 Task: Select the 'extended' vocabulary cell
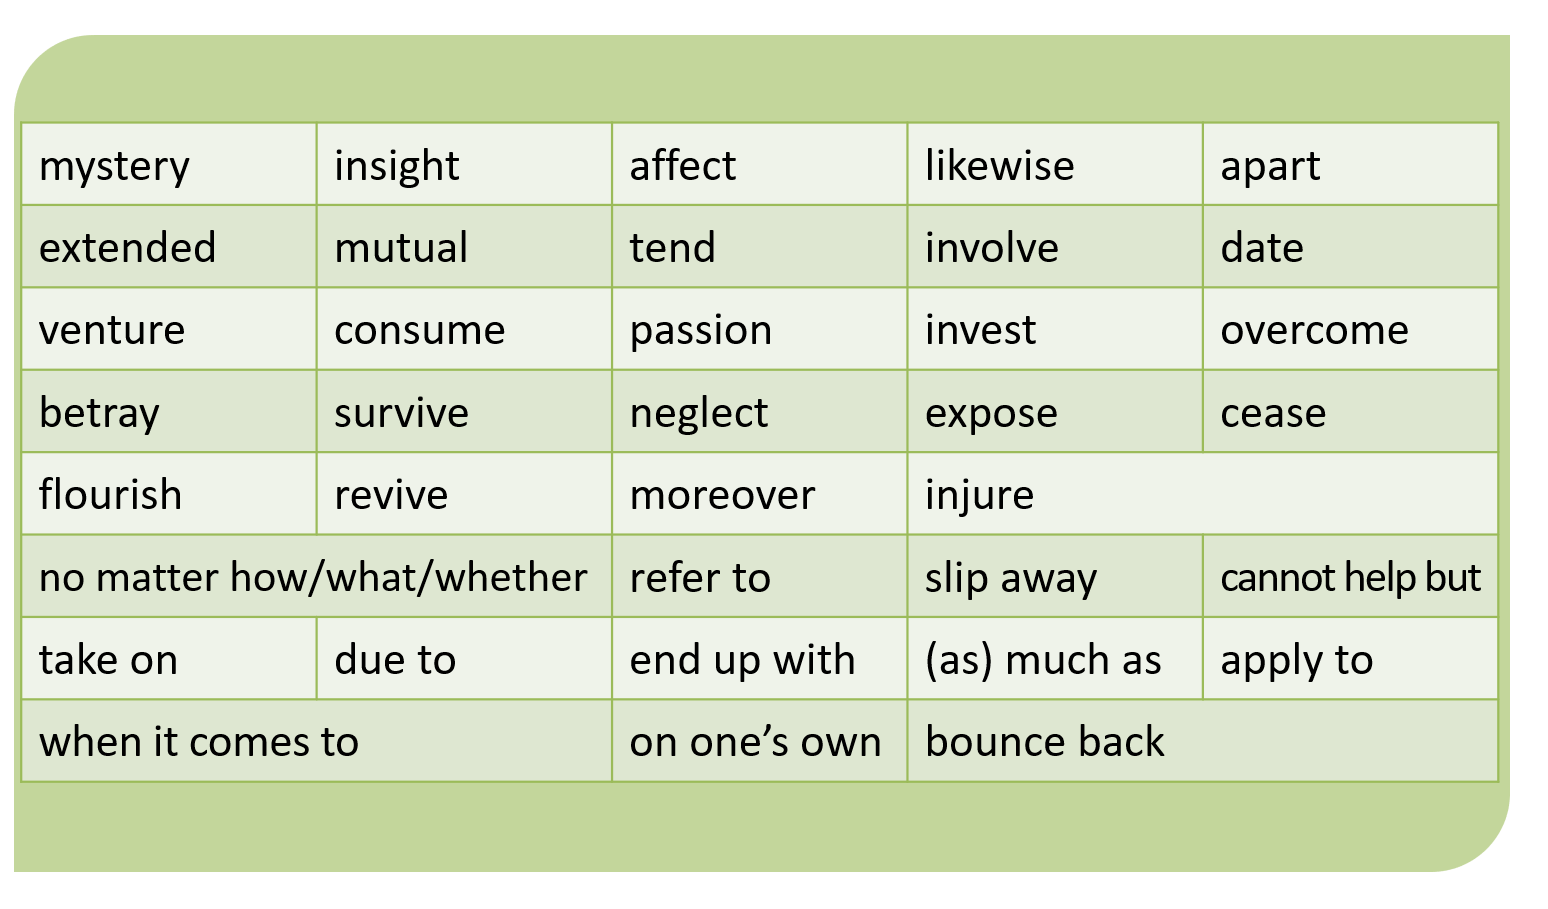127,248
